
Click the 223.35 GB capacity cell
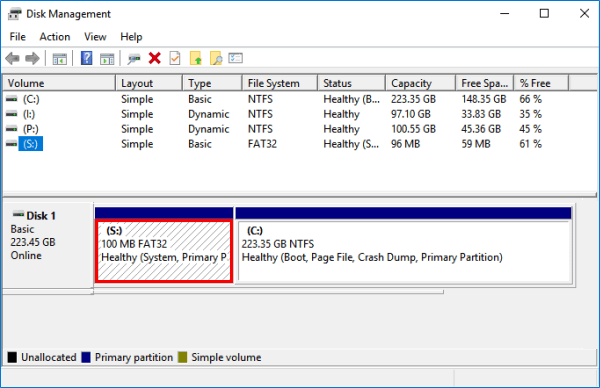[x=413, y=99]
